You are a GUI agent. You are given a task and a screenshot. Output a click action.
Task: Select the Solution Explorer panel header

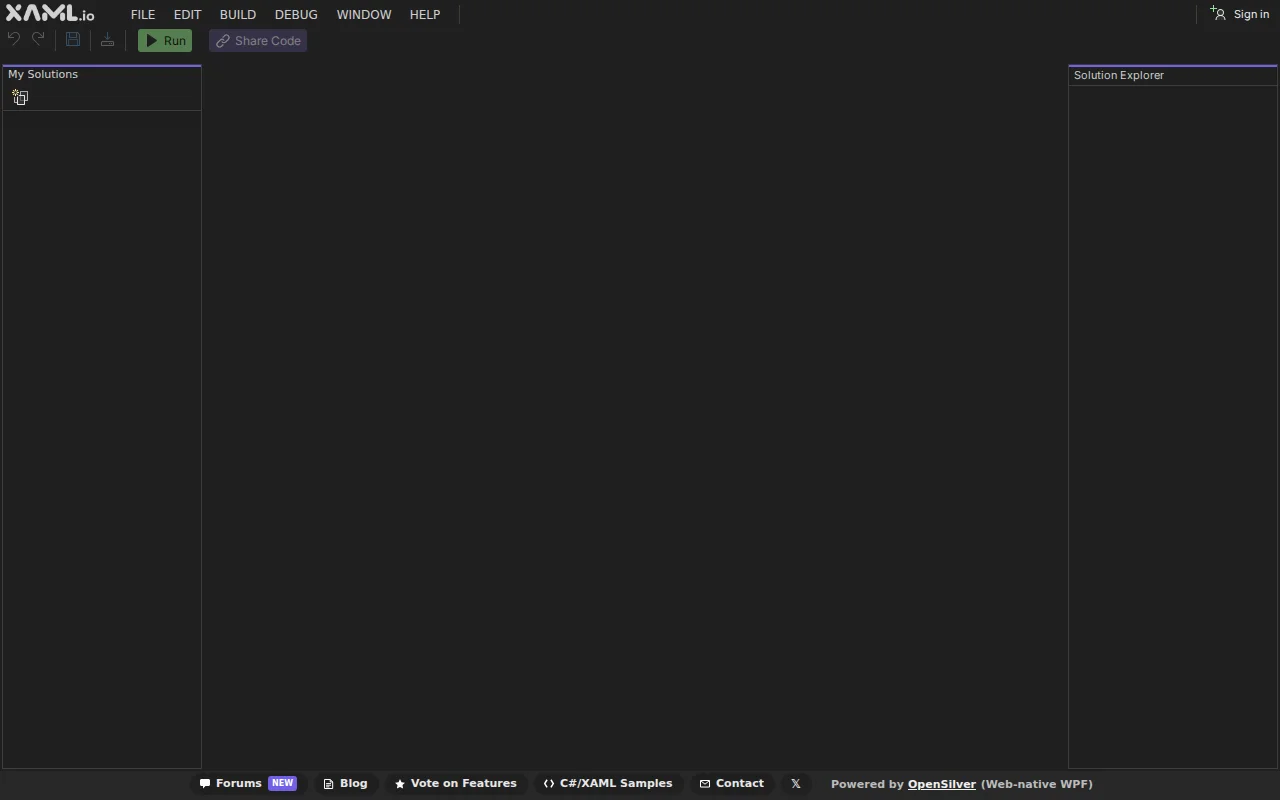click(1119, 75)
